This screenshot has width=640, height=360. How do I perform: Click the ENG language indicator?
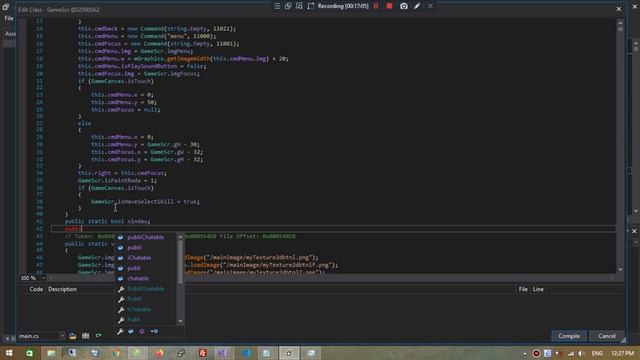pos(597,353)
